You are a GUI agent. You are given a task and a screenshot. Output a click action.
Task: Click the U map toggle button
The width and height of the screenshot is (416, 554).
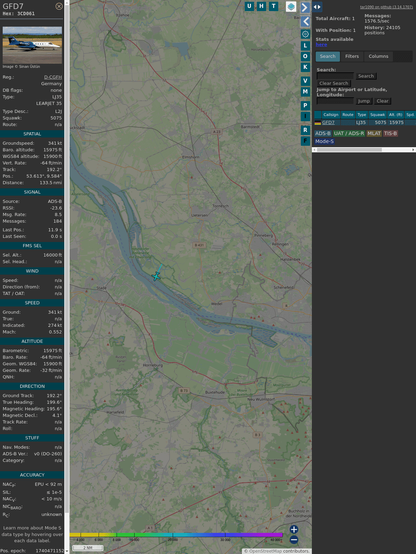click(250, 6)
